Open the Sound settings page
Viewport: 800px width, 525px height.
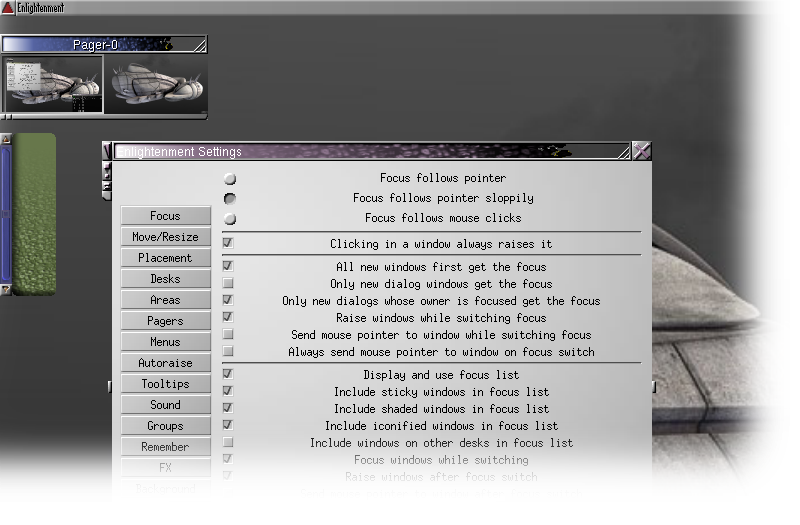point(165,405)
